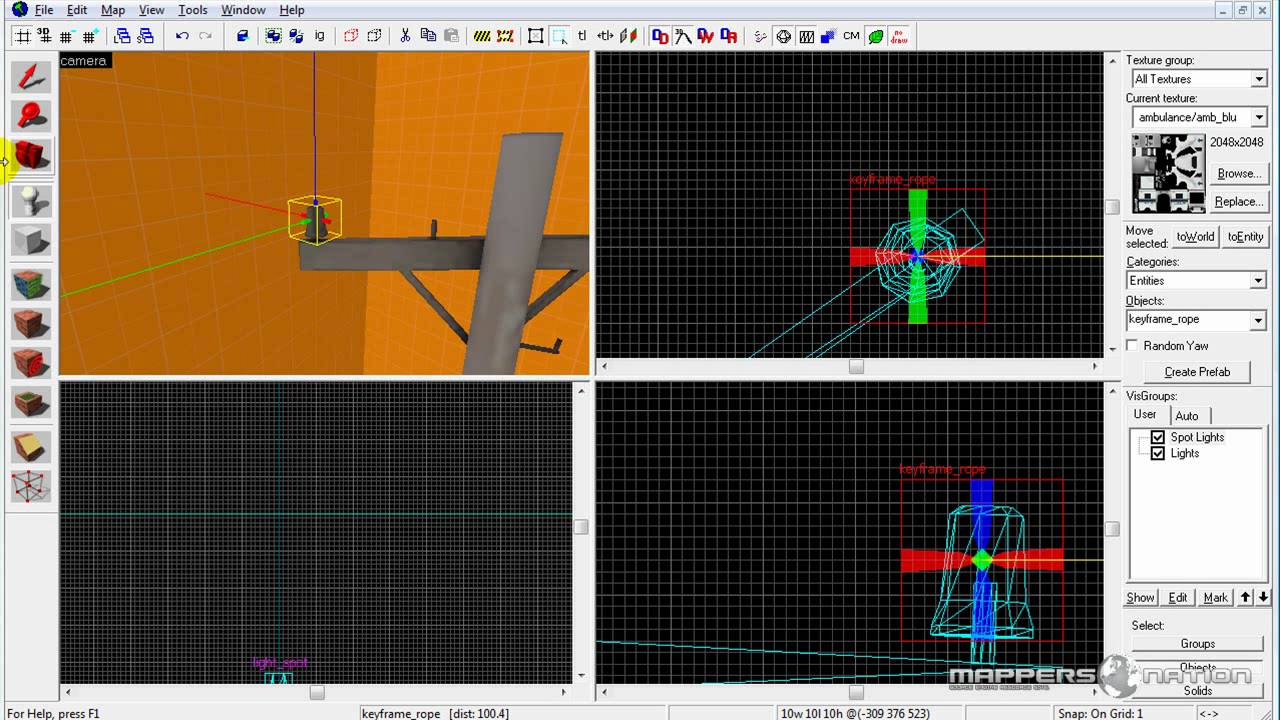The width and height of the screenshot is (1280, 720).
Task: Click the smaller grid icon
Action: 66,36
